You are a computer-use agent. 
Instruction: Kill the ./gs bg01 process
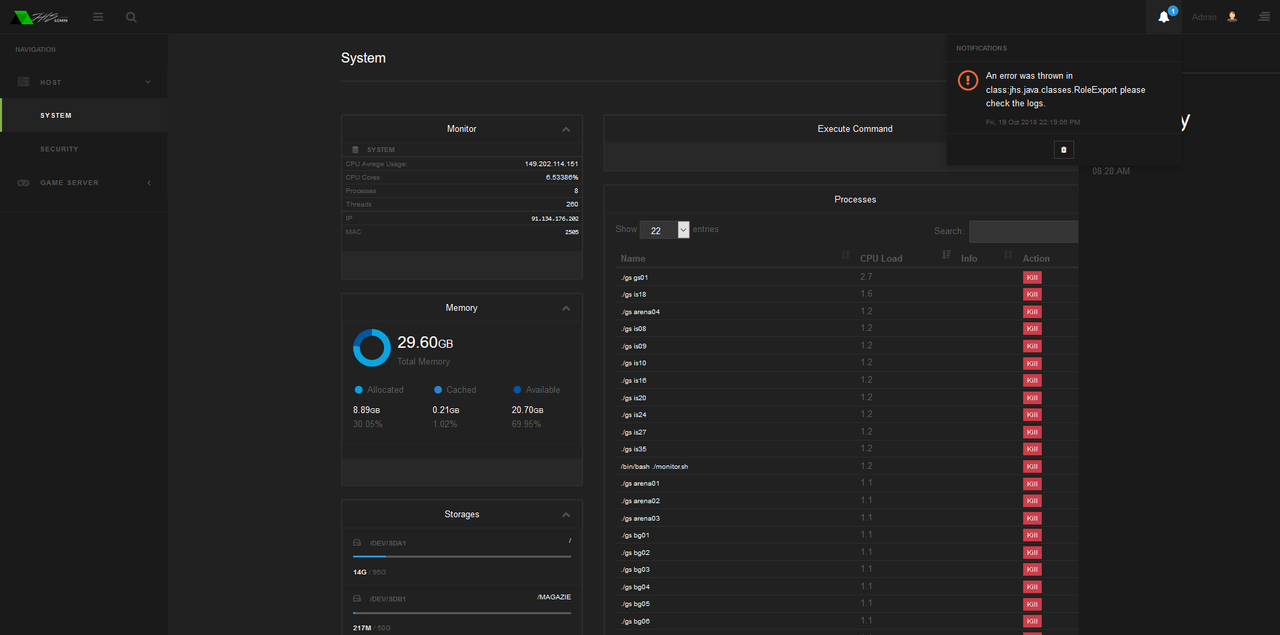tap(1032, 535)
